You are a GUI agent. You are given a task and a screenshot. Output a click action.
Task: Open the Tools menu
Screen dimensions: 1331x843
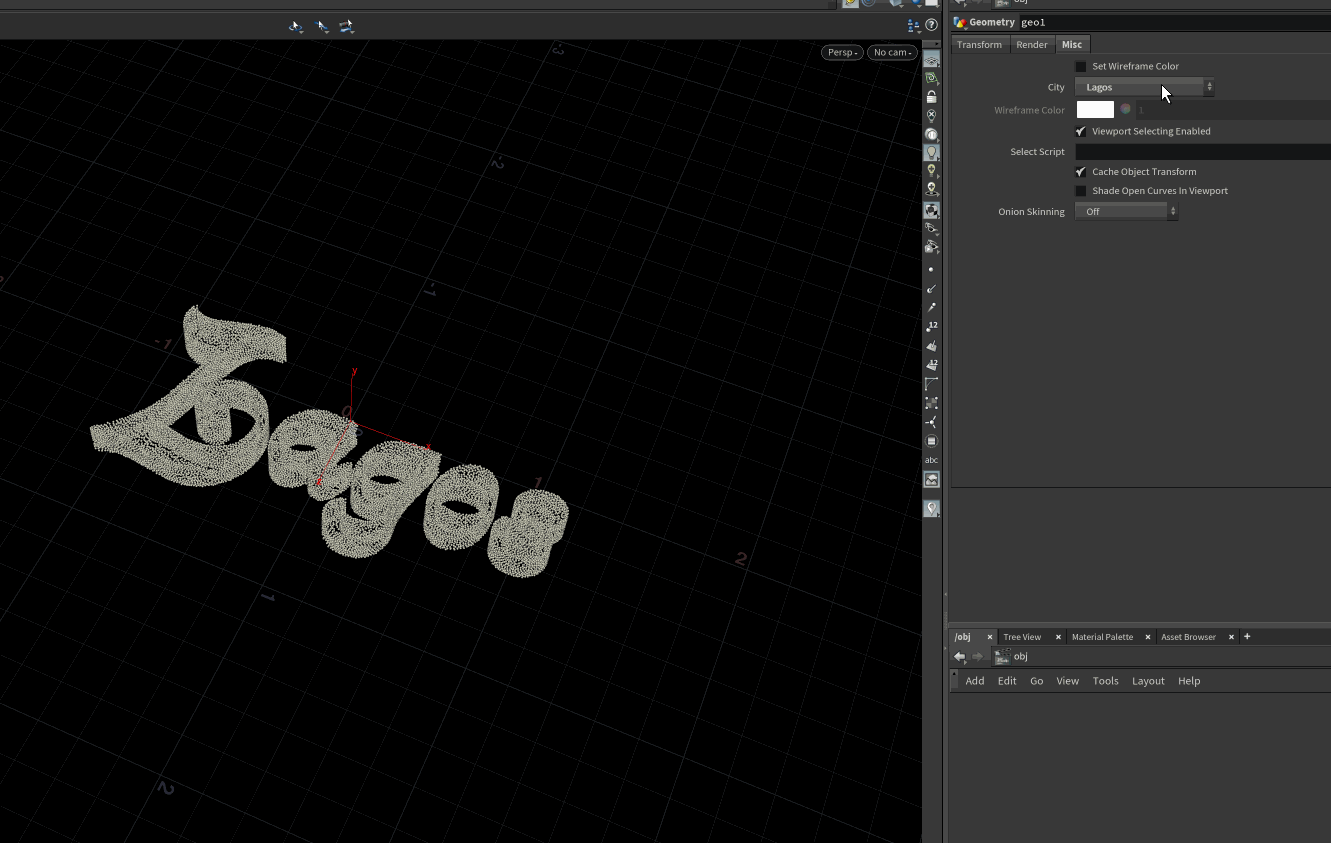click(x=1105, y=681)
